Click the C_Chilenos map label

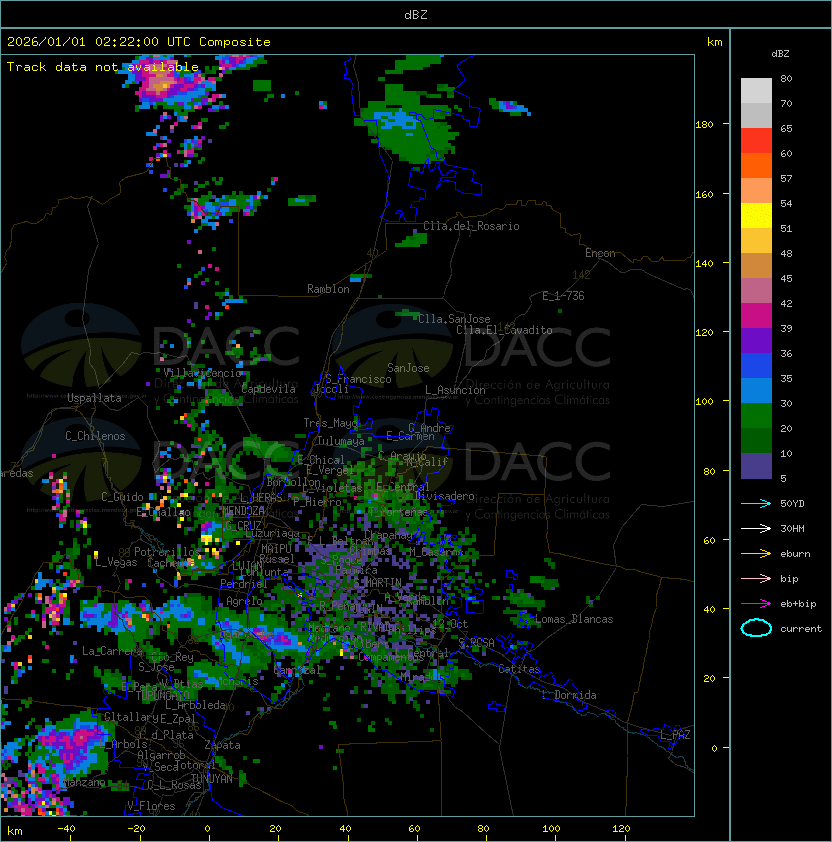pyautogui.click(x=95, y=436)
